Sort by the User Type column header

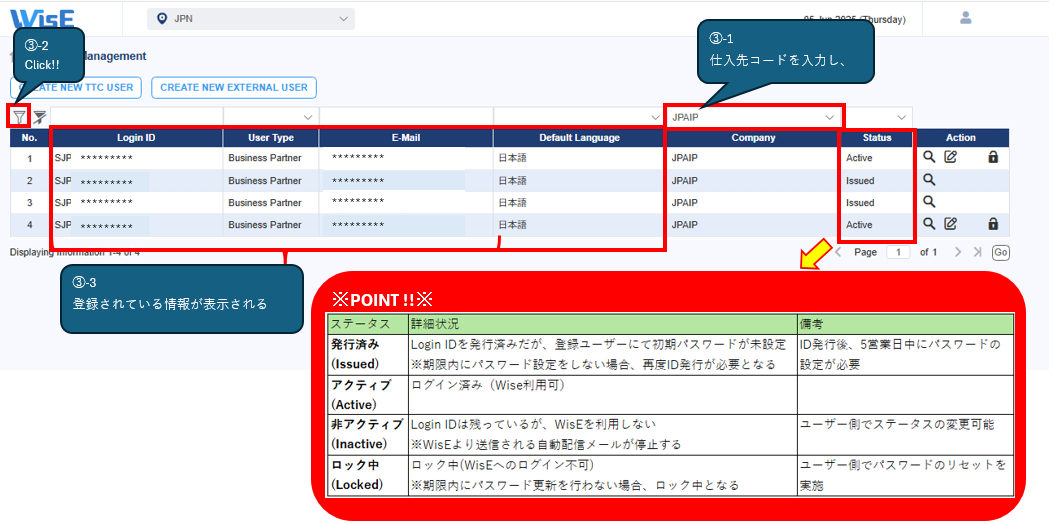271,137
